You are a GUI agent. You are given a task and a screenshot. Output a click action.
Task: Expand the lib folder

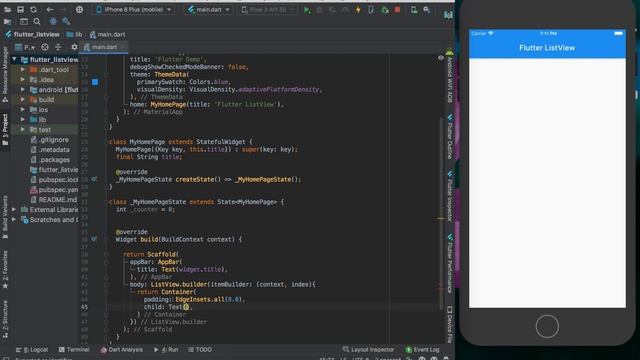(22, 120)
